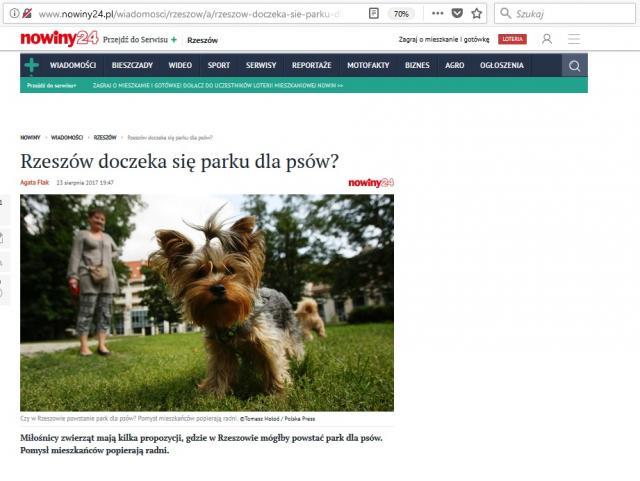
Task: Click the site search magnifier icon
Action: pyautogui.click(x=574, y=66)
